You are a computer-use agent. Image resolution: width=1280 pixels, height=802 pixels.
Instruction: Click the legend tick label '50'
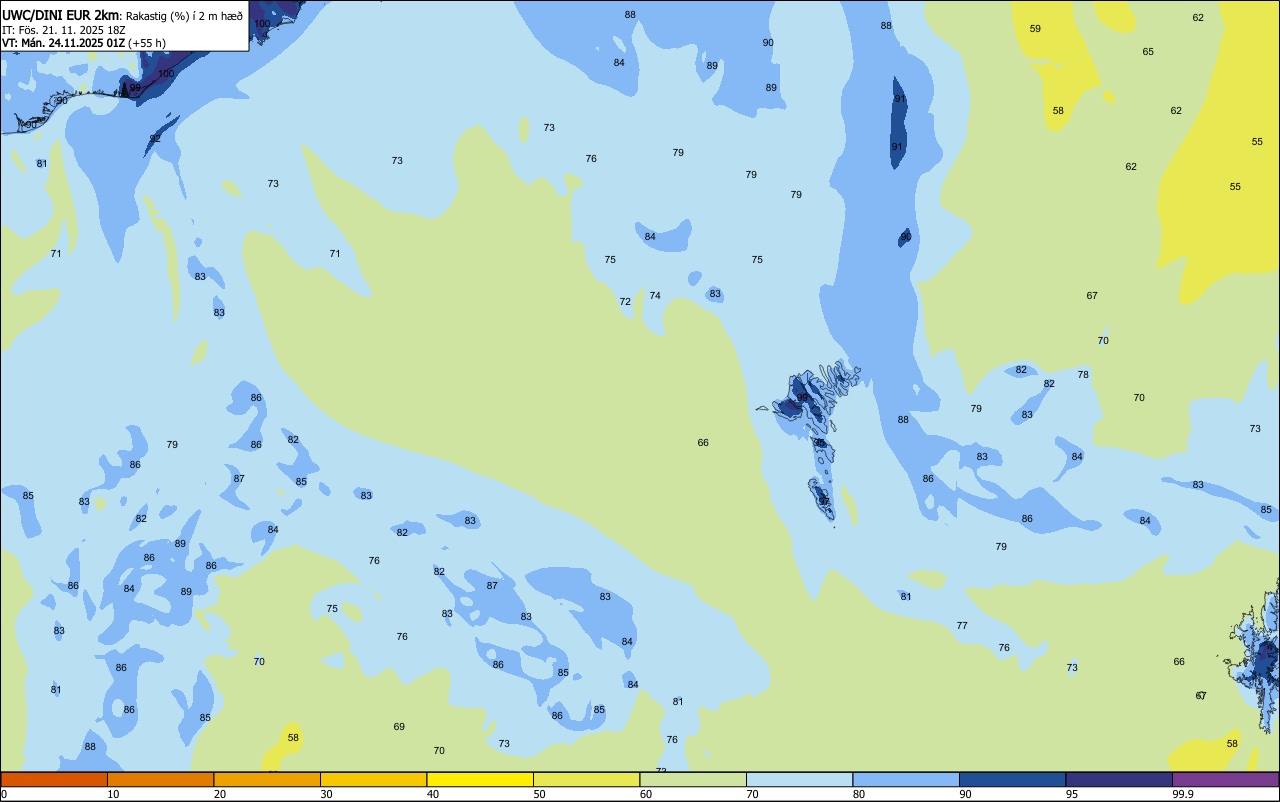point(540,794)
